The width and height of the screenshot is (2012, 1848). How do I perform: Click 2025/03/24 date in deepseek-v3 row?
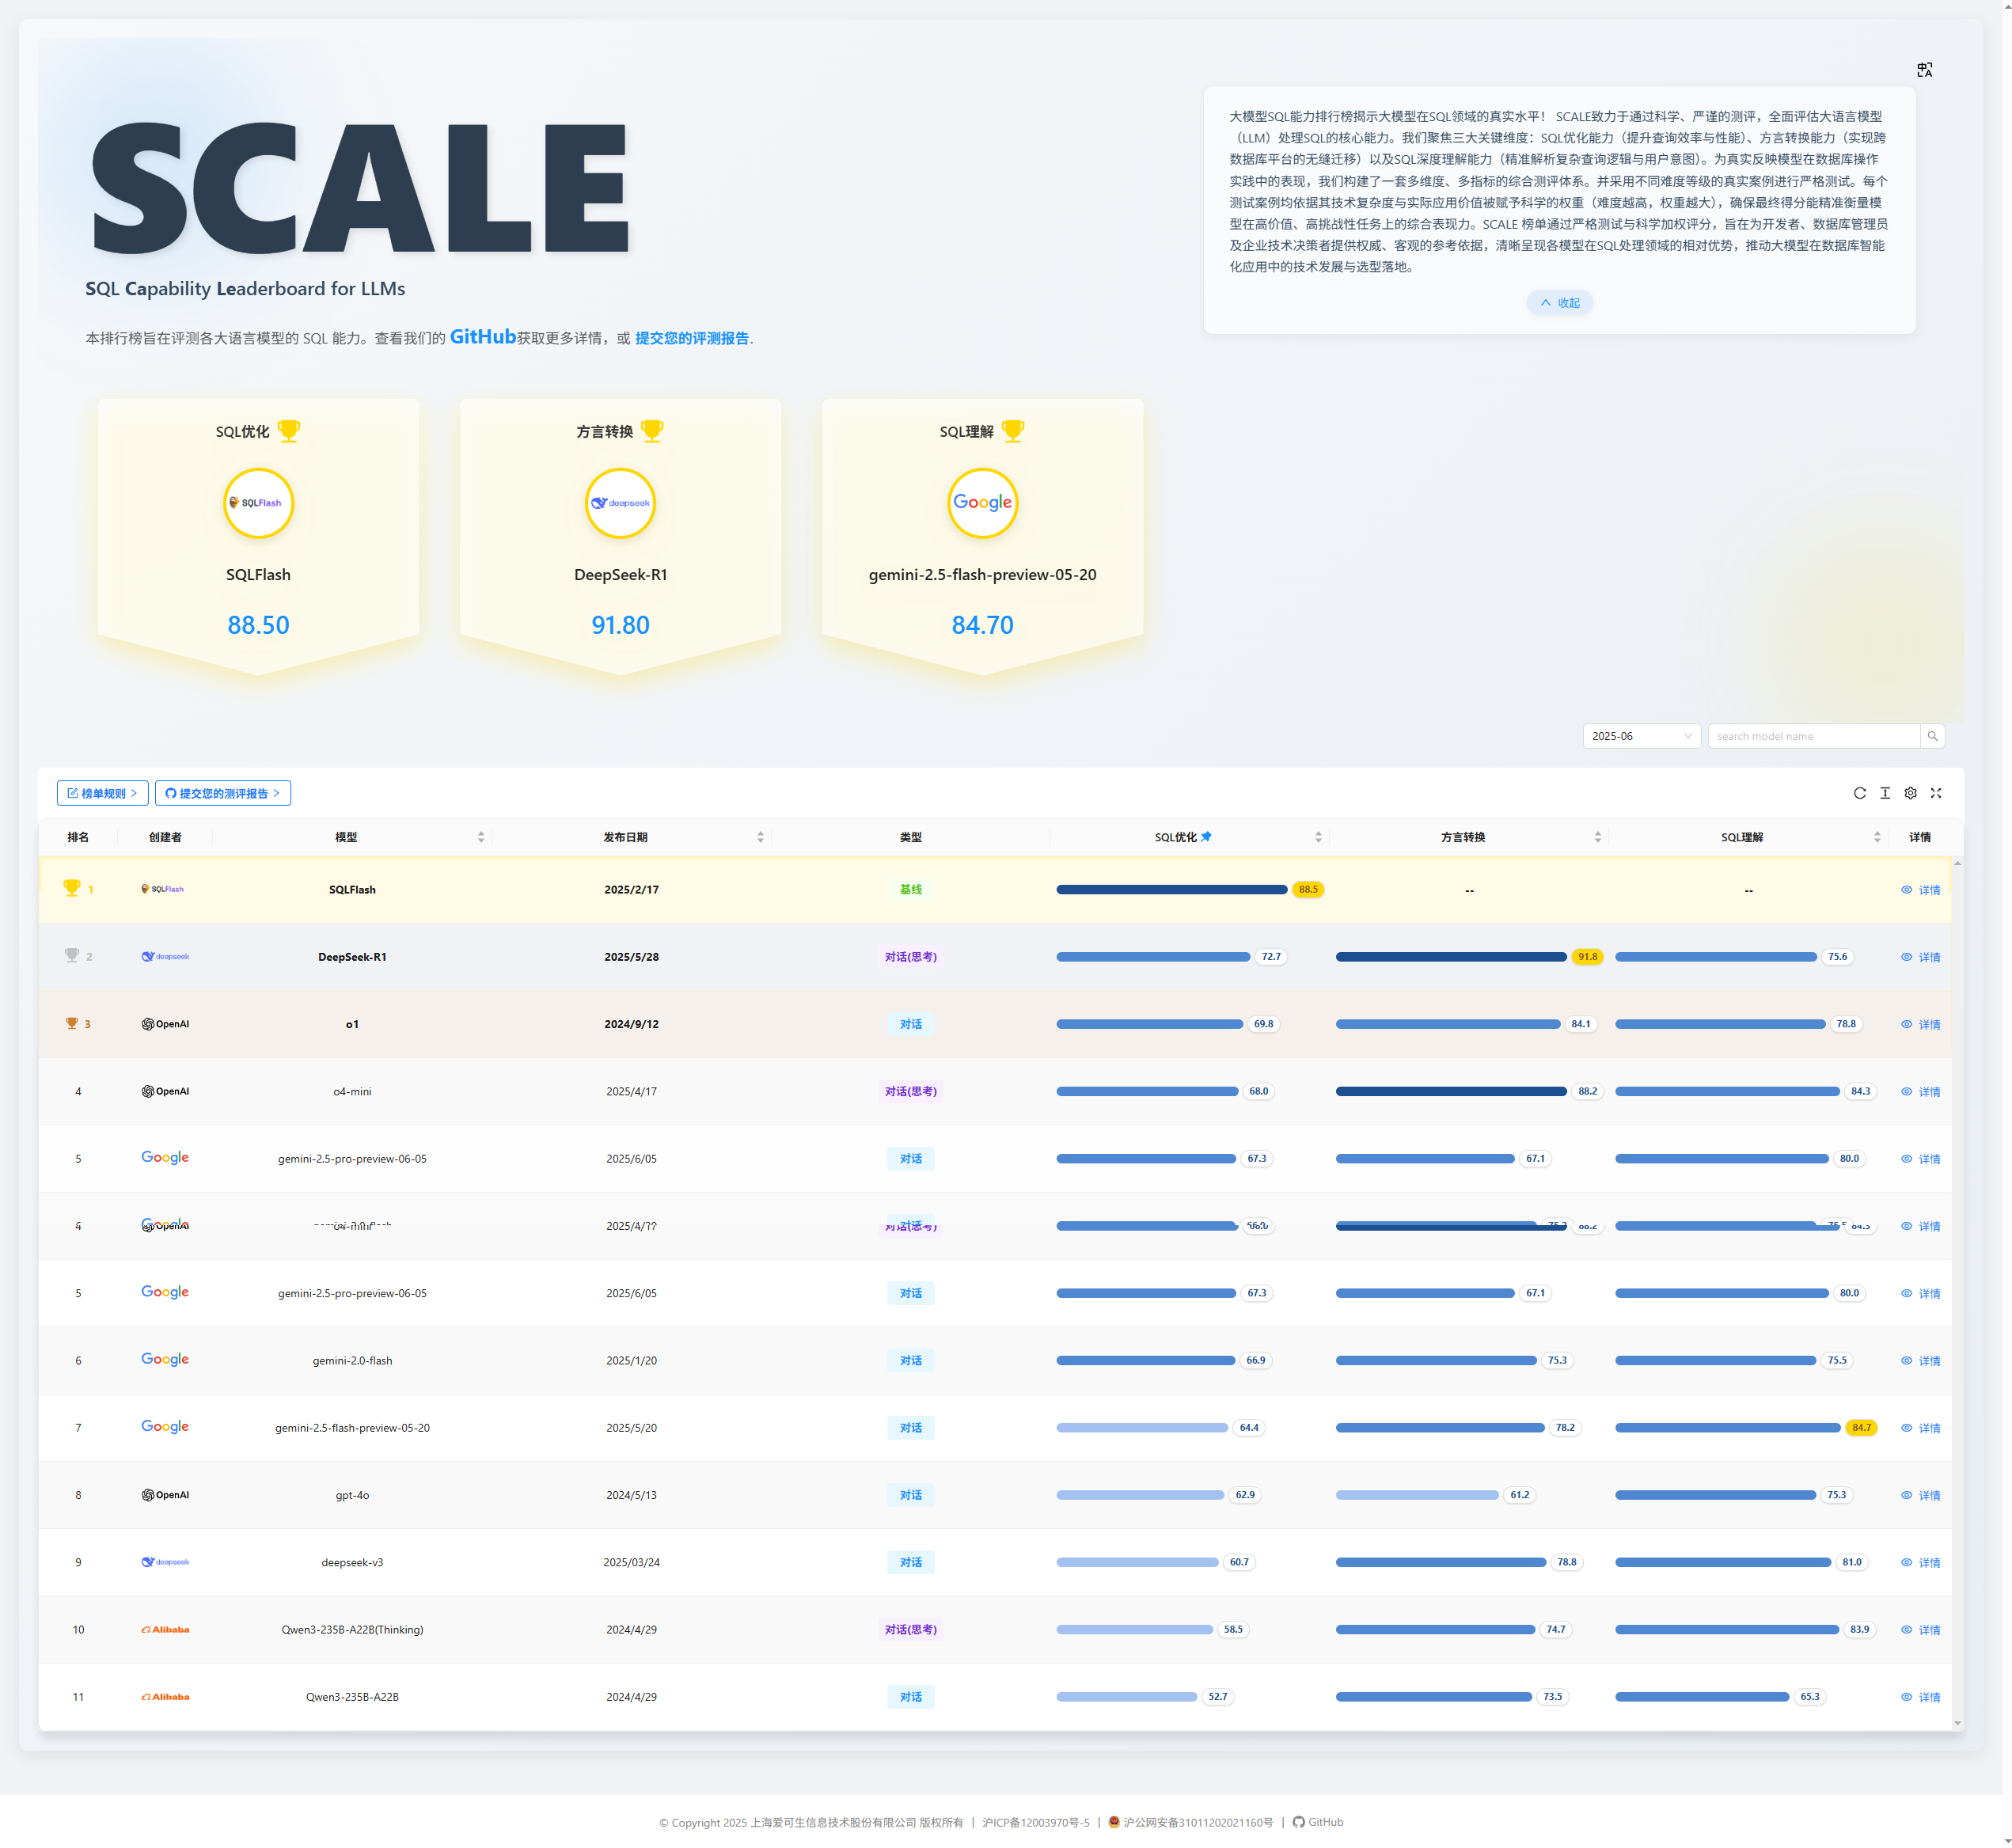tap(631, 1562)
